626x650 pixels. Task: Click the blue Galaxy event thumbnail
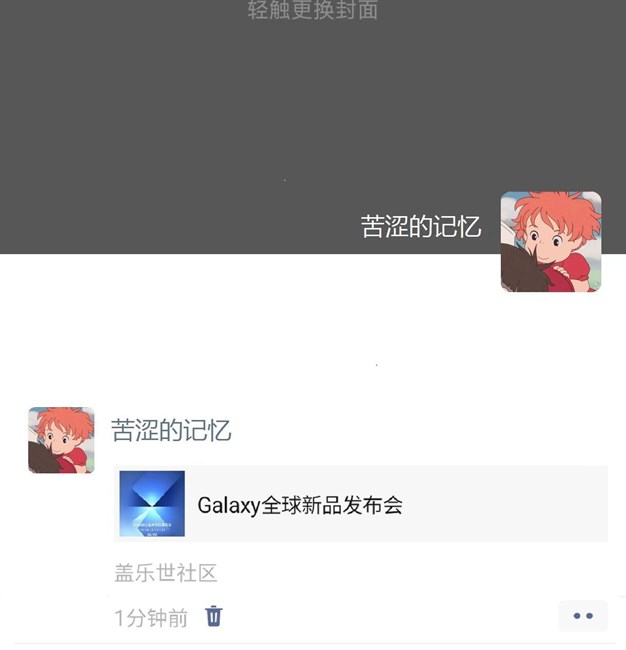(x=152, y=504)
